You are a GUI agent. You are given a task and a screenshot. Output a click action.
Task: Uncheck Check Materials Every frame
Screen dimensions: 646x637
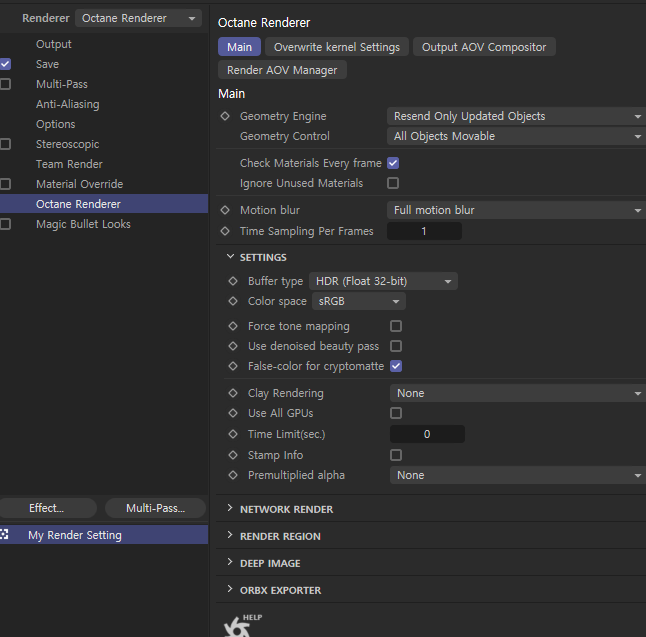[x=393, y=163]
